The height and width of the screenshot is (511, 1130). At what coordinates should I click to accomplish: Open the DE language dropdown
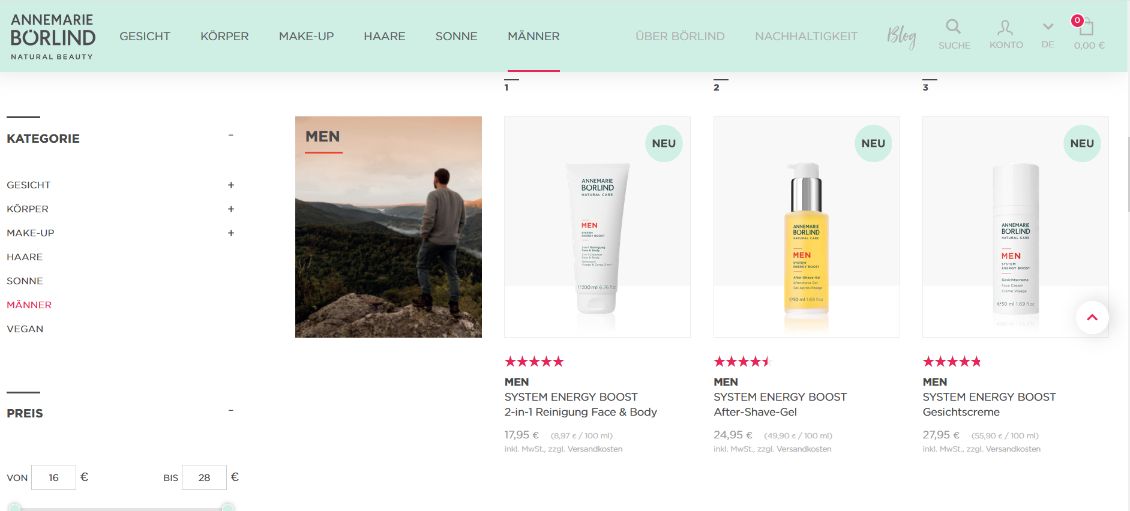coord(1048,35)
